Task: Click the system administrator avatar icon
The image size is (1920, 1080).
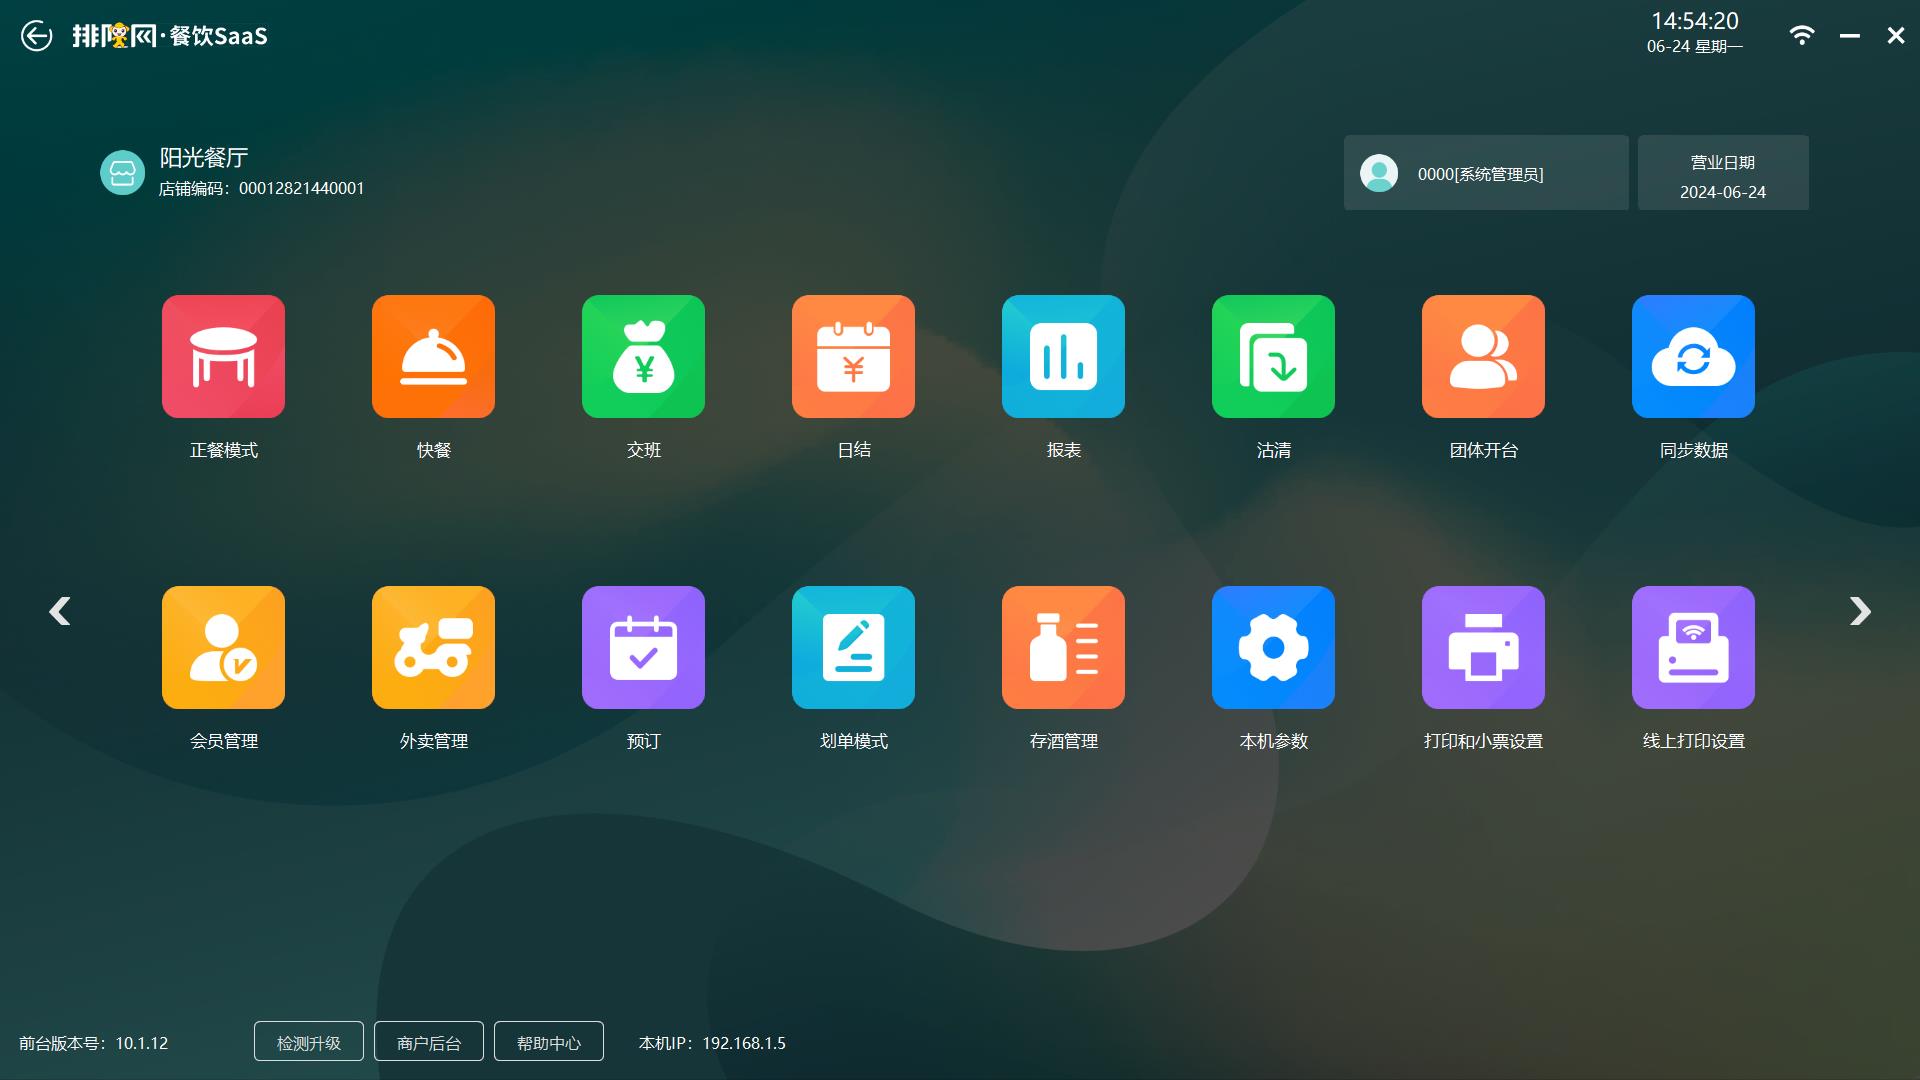Action: 1379,173
